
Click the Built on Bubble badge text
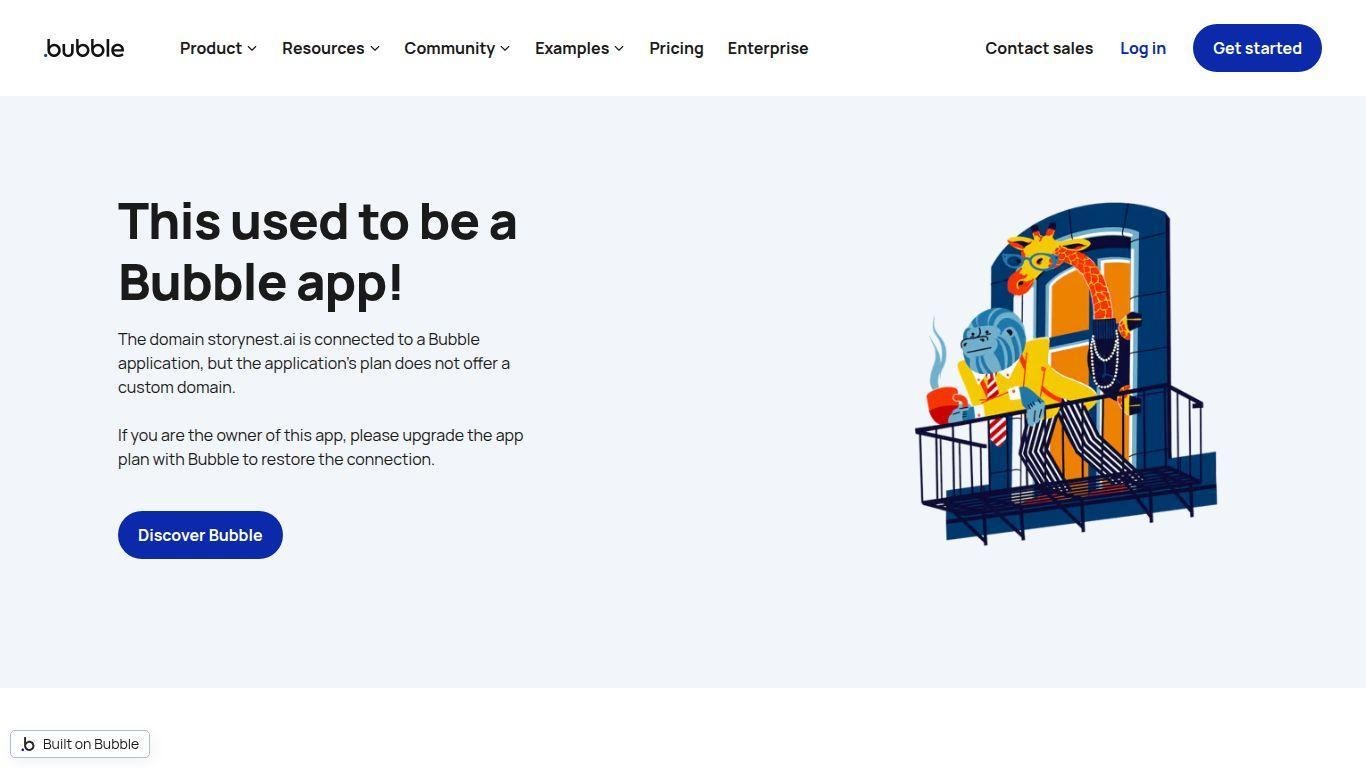pos(91,744)
